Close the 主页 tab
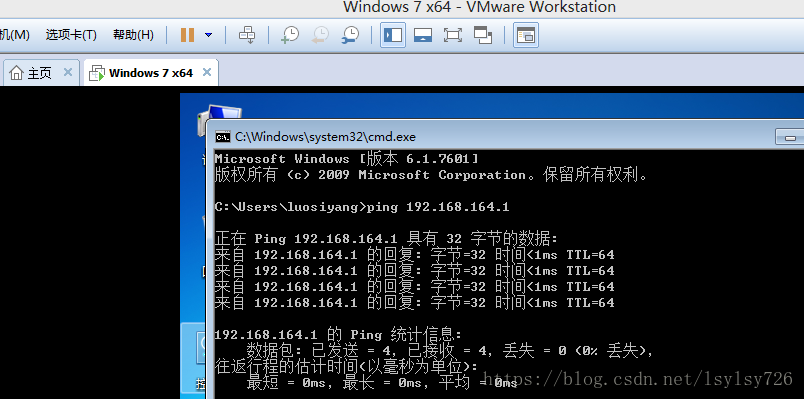804x399 pixels. coord(68,72)
